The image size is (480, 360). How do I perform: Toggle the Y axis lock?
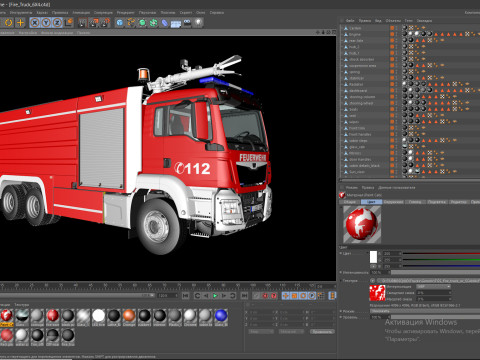click(46, 23)
